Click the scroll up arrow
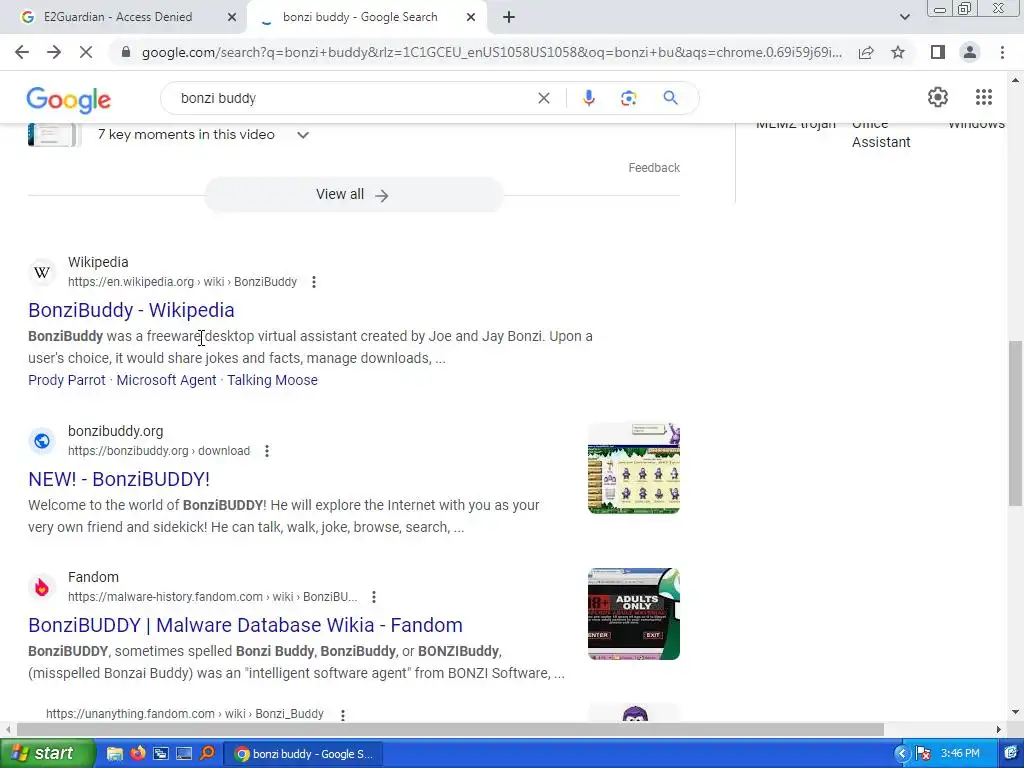1024x768 pixels. [x=1015, y=80]
